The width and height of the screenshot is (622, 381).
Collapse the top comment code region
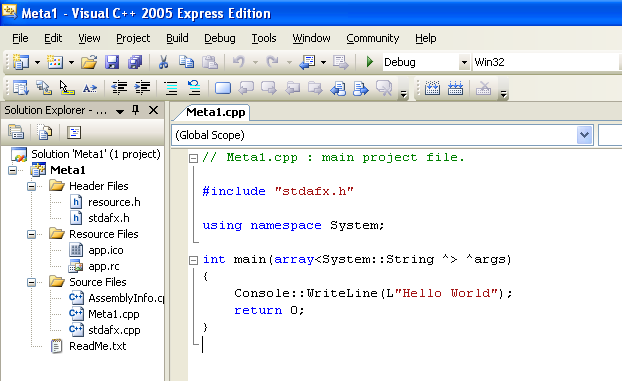click(193, 158)
